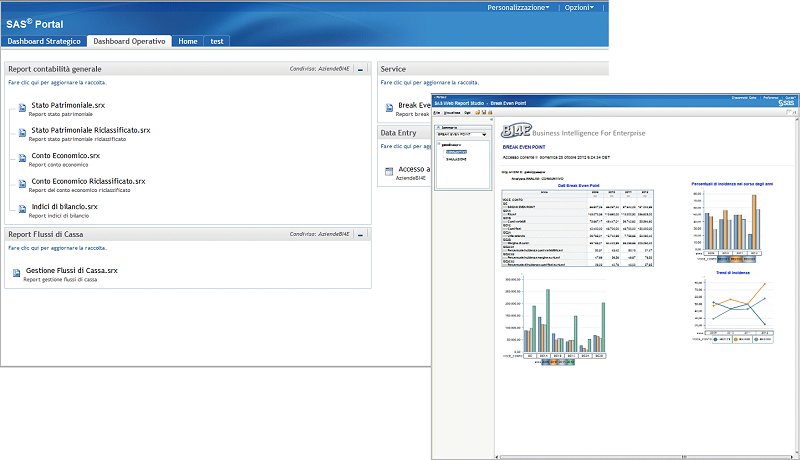Click the SAS logo in Report Studio header
The width and height of the screenshot is (800, 460).
786,103
